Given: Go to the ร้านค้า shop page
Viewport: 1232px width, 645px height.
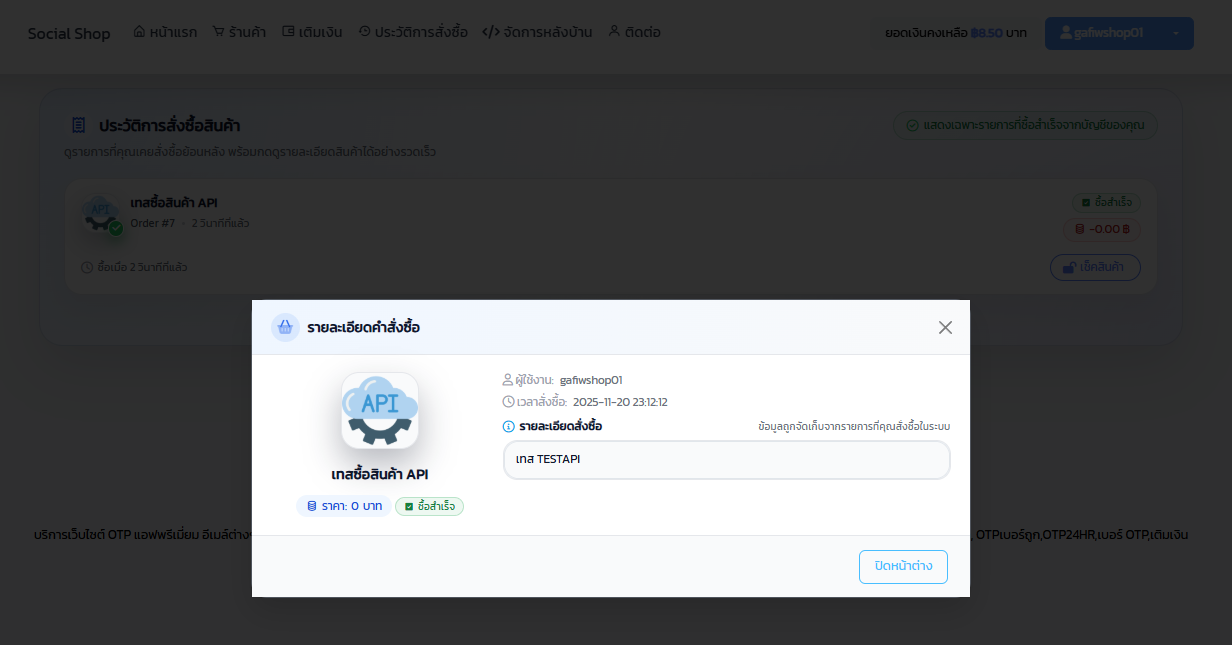Looking at the screenshot, I should (239, 32).
